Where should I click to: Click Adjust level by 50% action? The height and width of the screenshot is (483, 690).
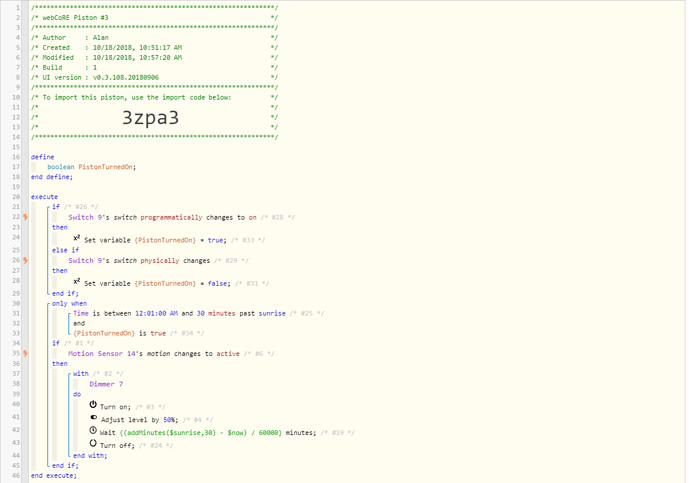[x=139, y=420]
